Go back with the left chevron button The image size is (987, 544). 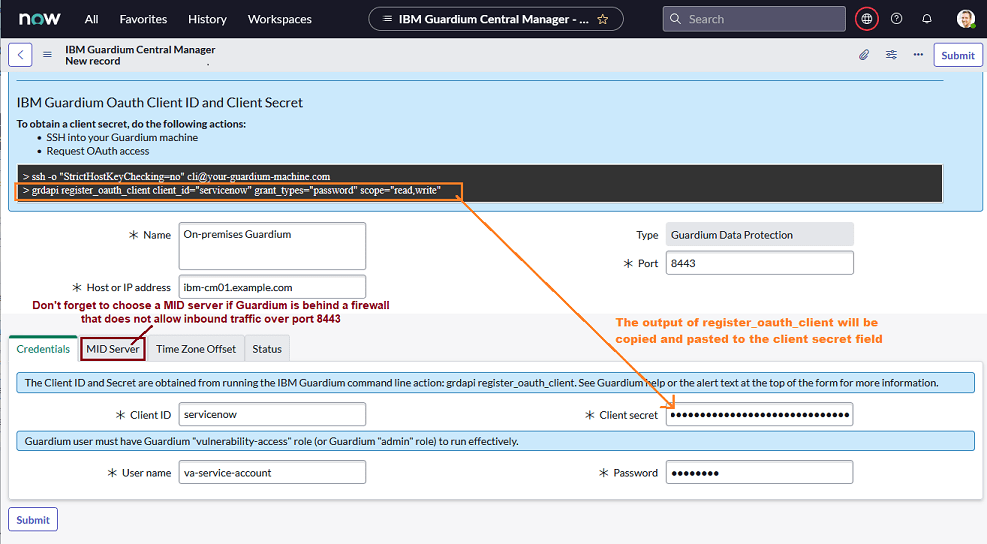(x=20, y=55)
